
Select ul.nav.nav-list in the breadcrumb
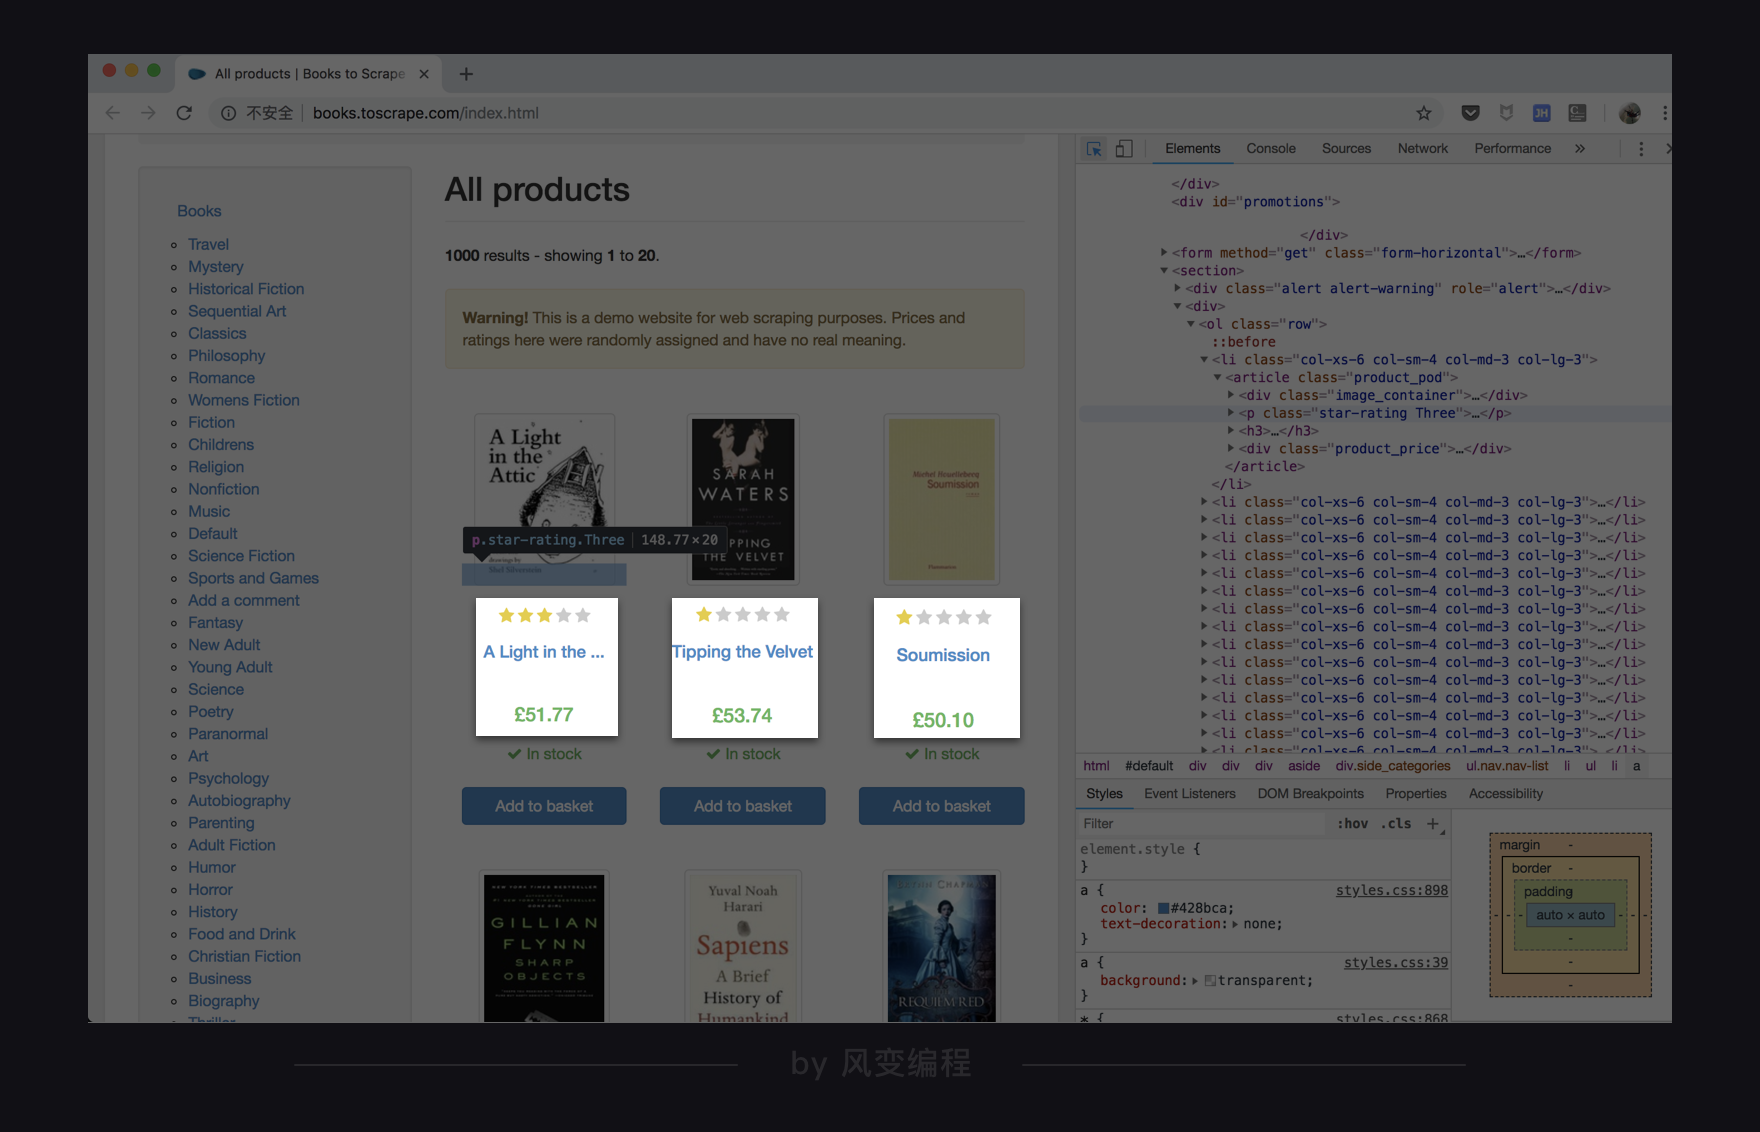coord(1507,766)
